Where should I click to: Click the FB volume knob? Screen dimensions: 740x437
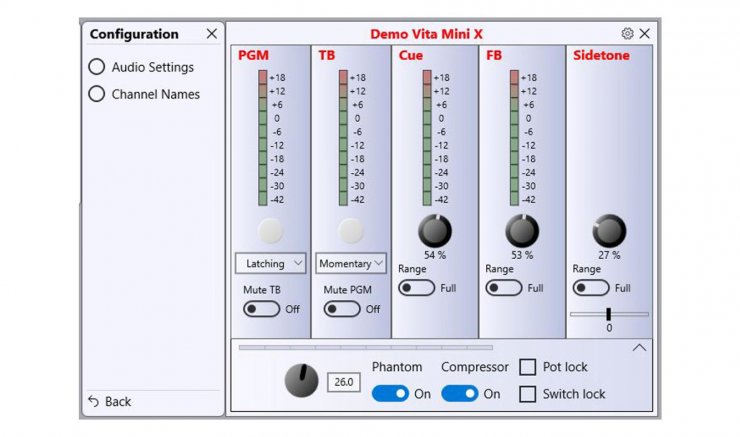point(522,230)
